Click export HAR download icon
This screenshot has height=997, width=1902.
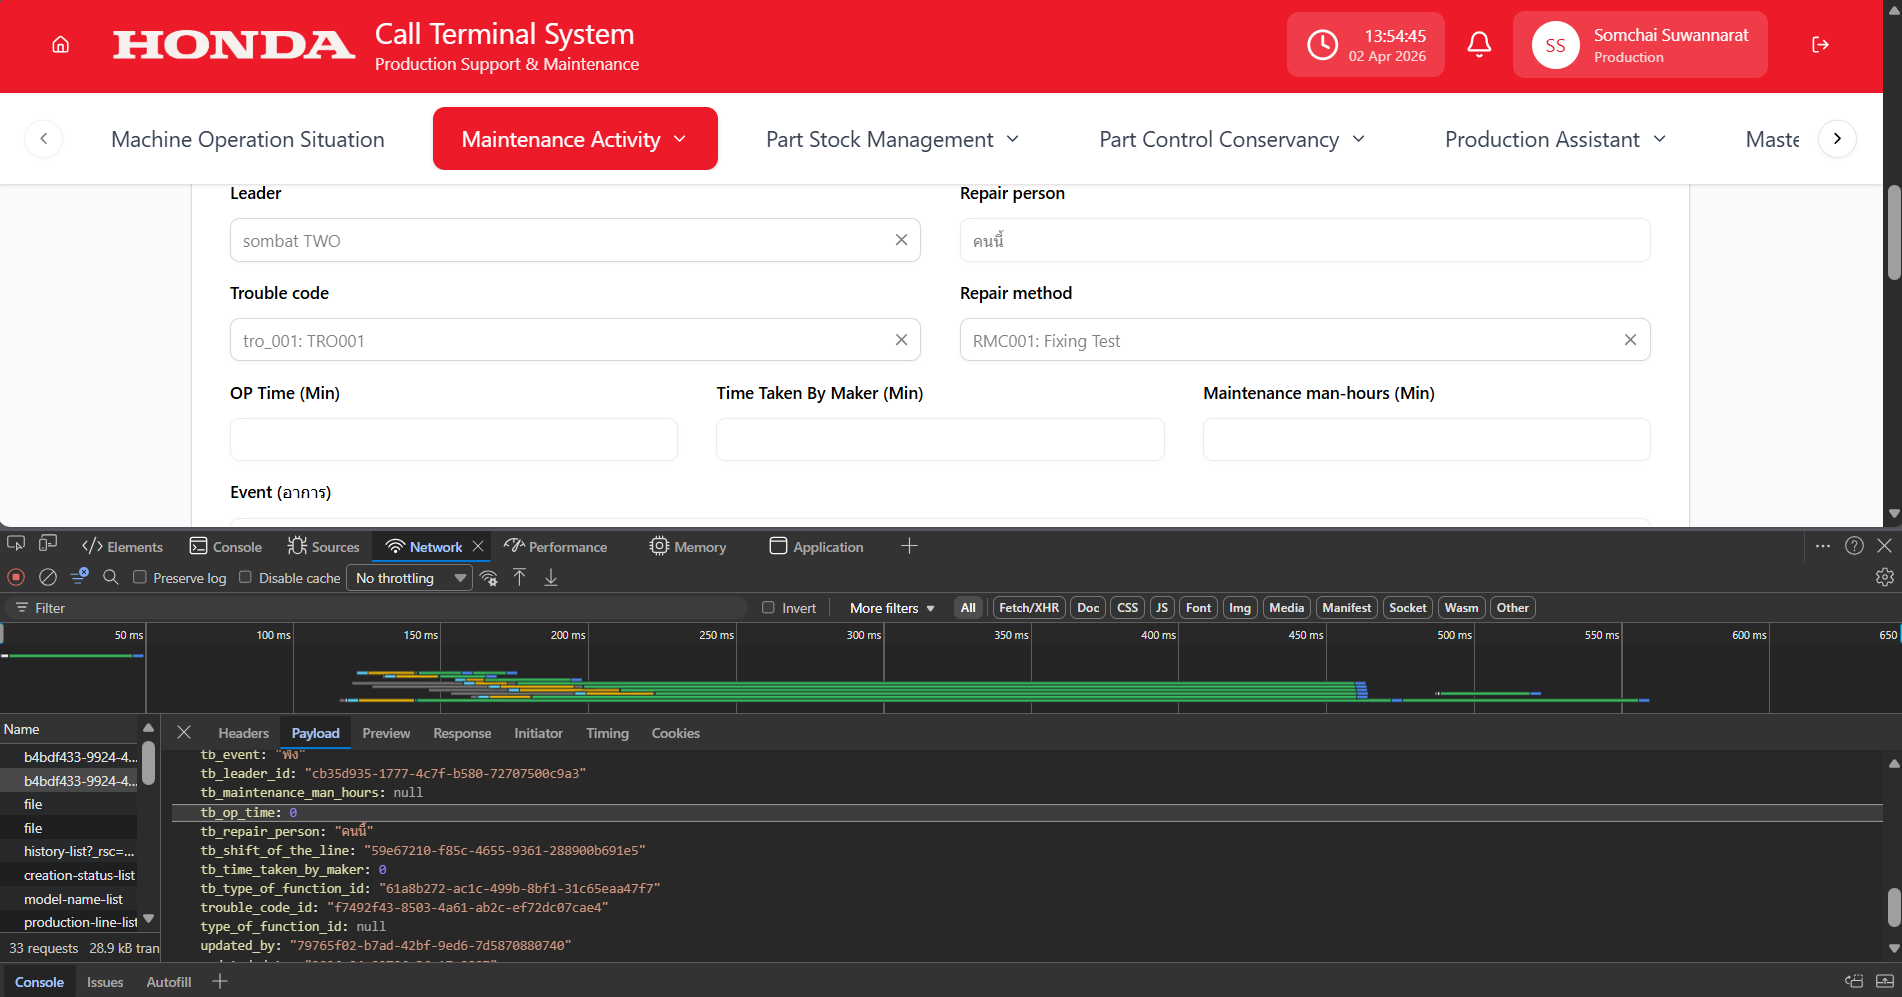(551, 577)
